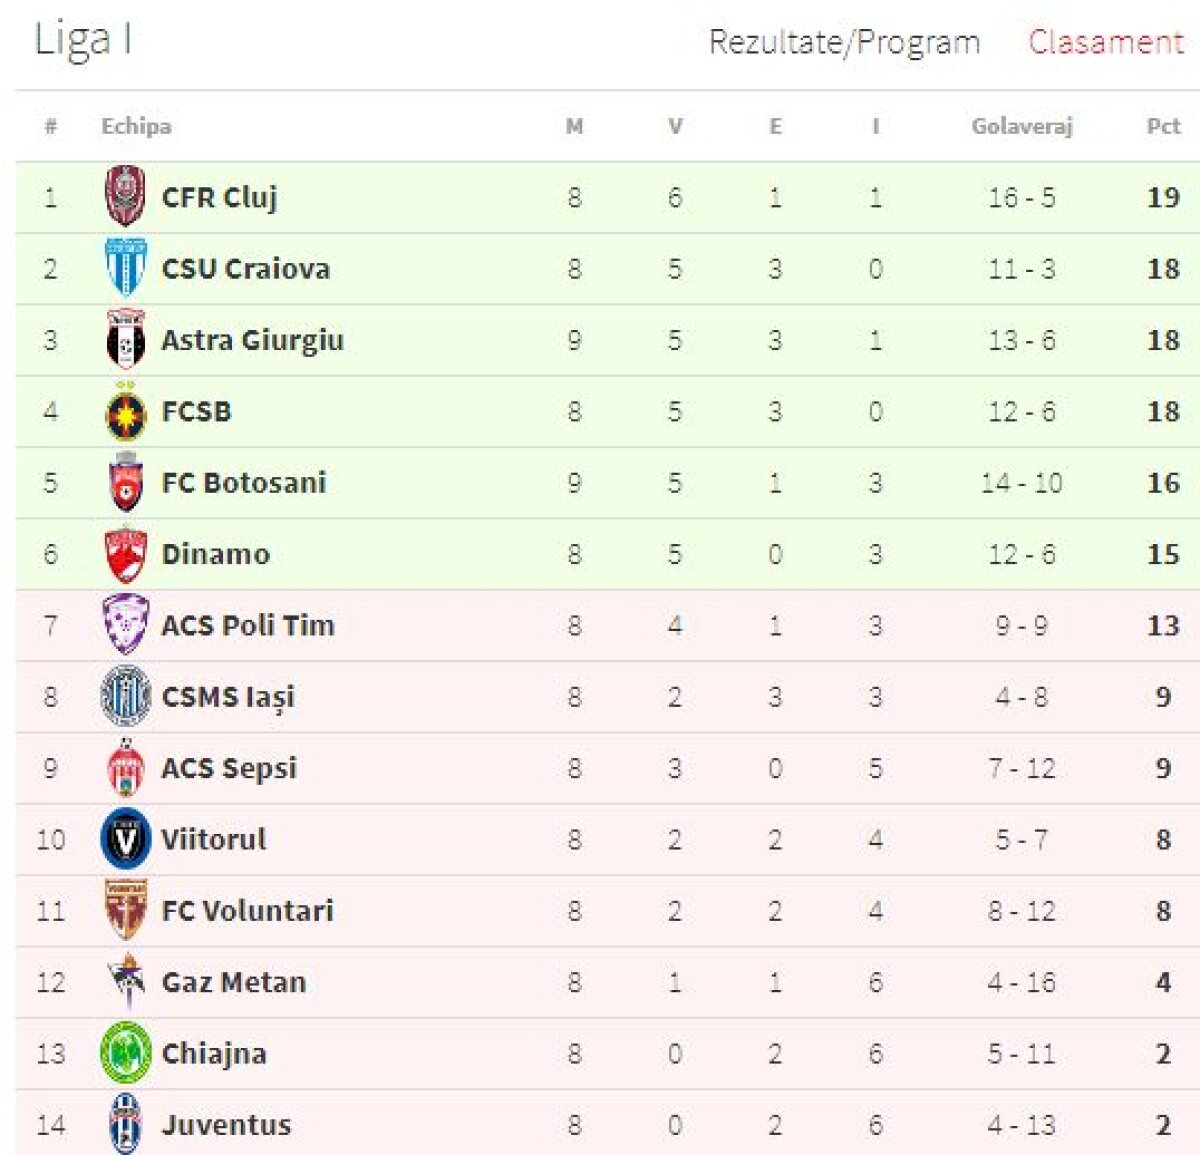The height and width of the screenshot is (1155, 1200).
Task: Click the Liga I heading title
Action: 83,40
